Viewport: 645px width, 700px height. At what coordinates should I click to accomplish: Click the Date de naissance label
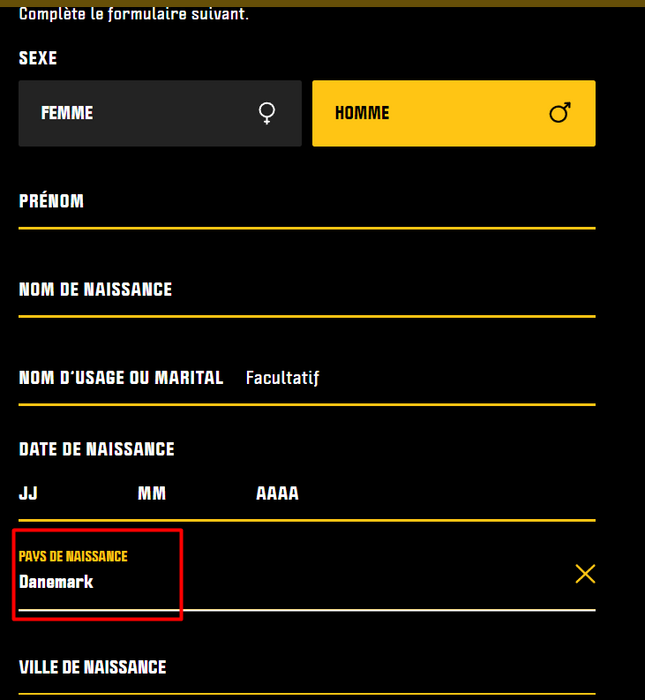point(97,450)
